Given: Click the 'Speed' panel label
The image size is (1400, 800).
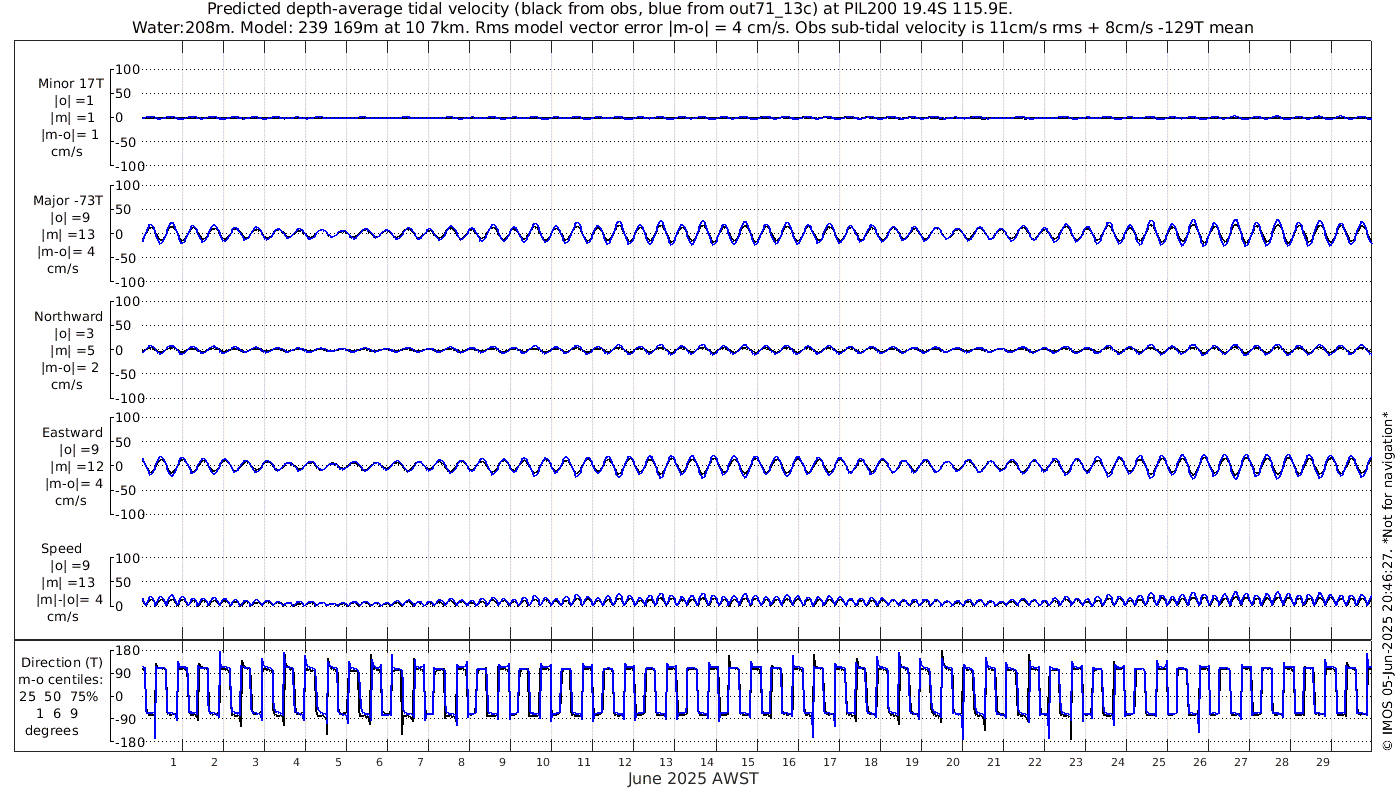Looking at the screenshot, I should [x=62, y=549].
